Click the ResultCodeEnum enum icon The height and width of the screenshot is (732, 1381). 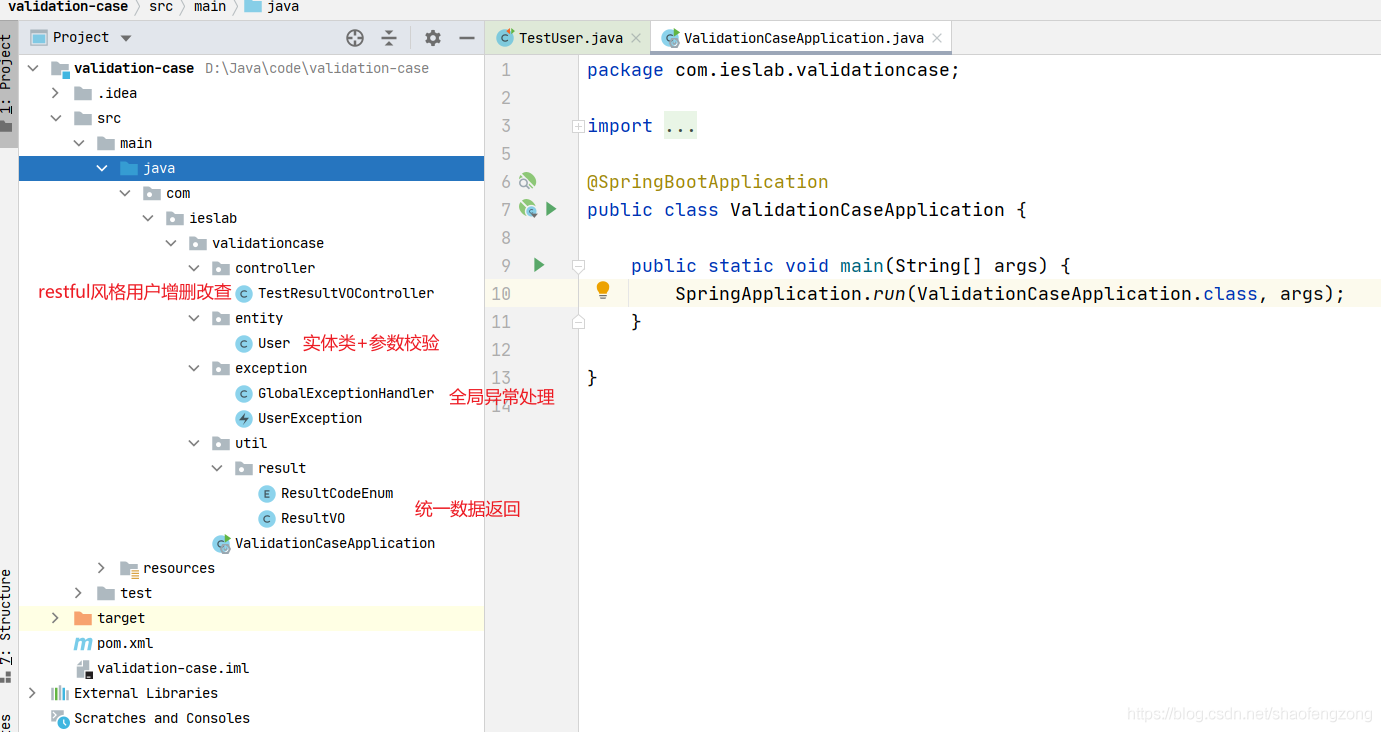click(x=266, y=493)
